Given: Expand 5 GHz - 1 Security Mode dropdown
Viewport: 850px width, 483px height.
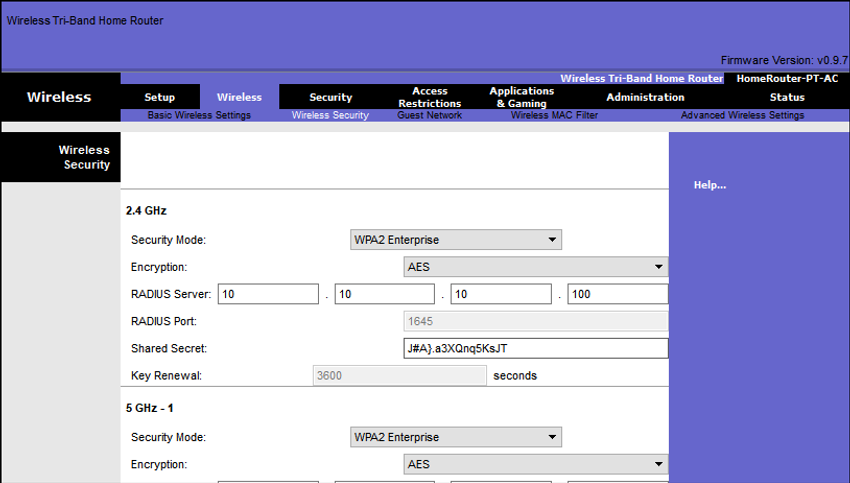Looking at the screenshot, I should coord(455,437).
